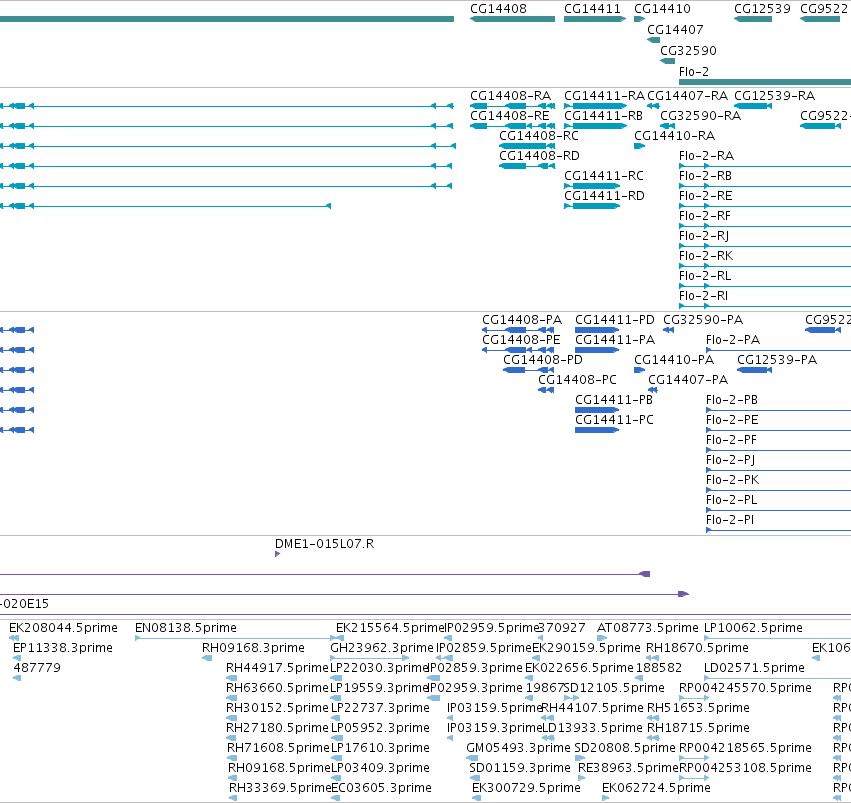
Task: Click EST label RH44917.5prime
Action: pyautogui.click(x=278, y=668)
